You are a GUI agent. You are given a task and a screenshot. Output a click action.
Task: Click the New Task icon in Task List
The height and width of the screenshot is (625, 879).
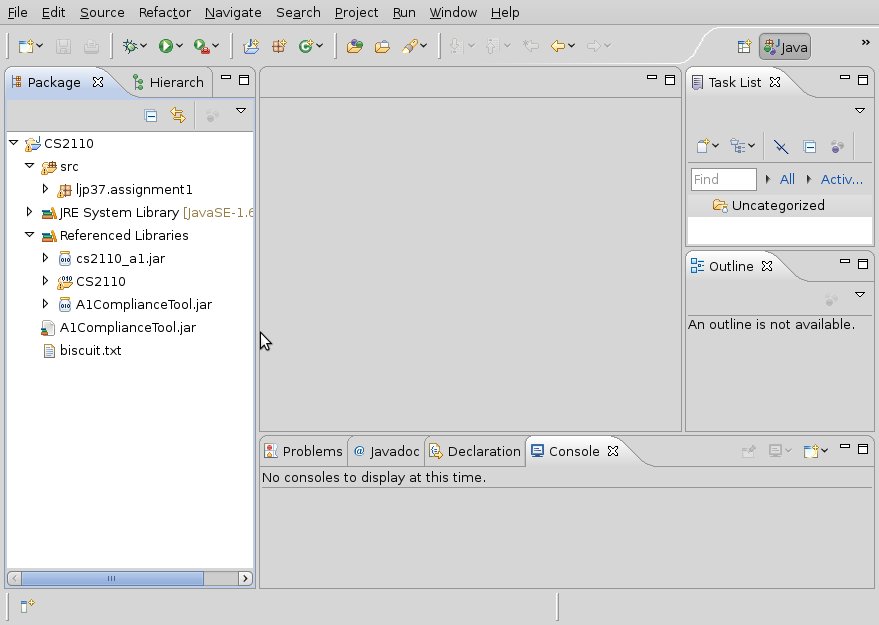[x=704, y=146]
